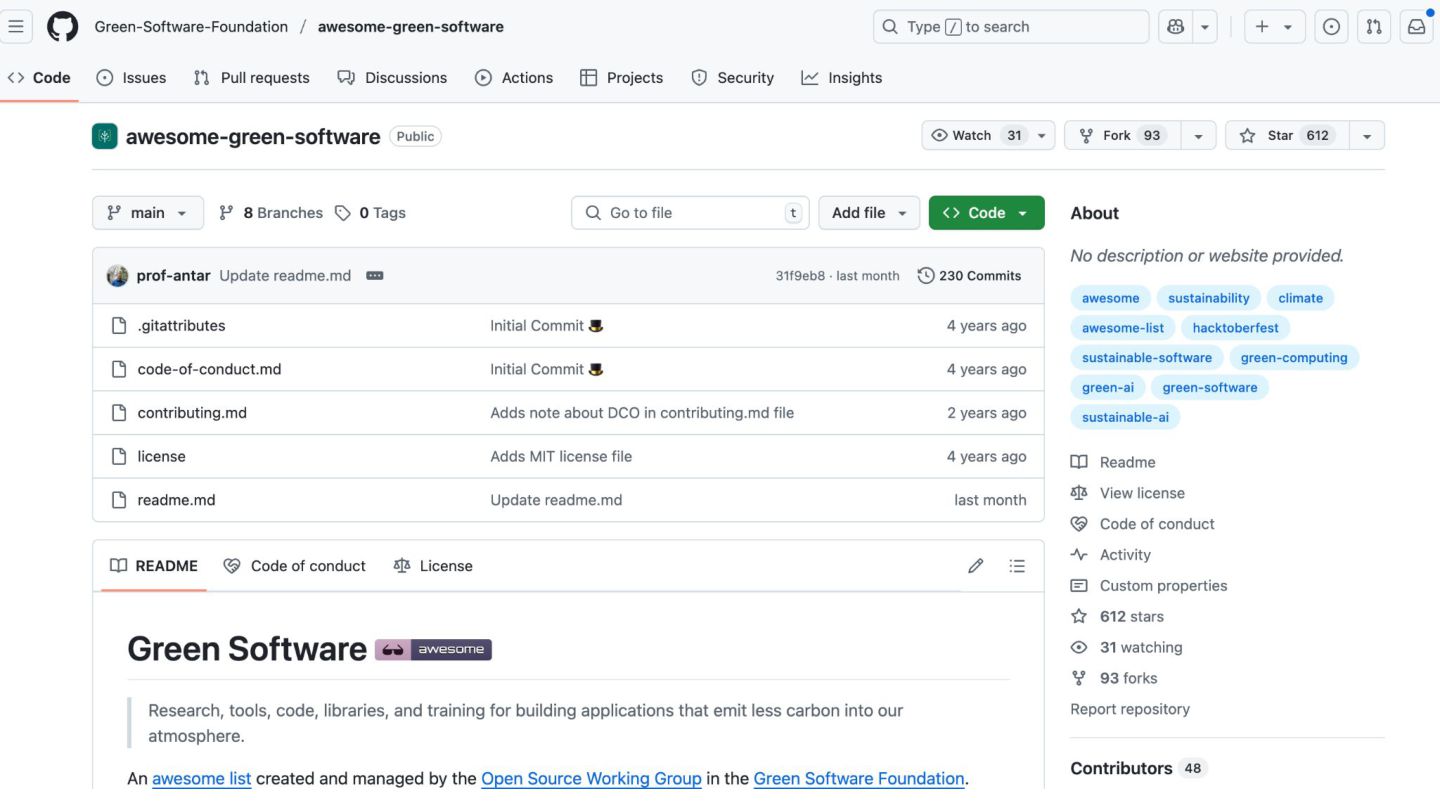Viewport: 1440px width, 810px height.
Task: Click the Go to file search field
Action: pyautogui.click(x=690, y=213)
